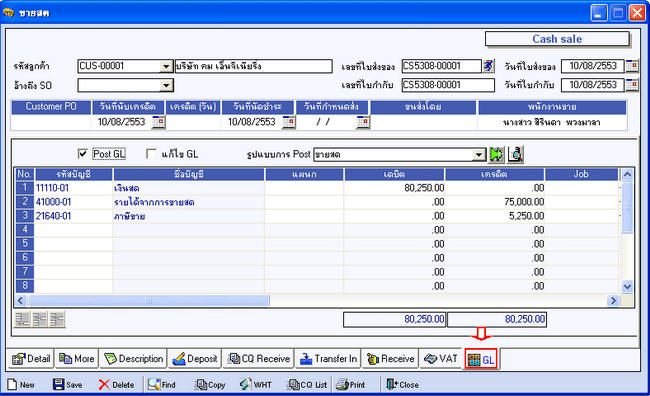
Task: Click the vertical scrollbar thumb
Action: [x=627, y=207]
